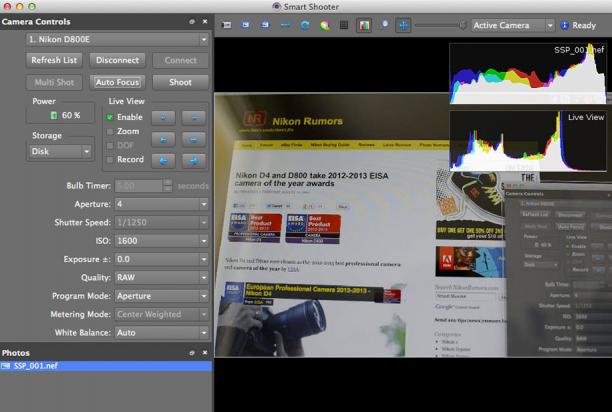Open the White Balance dropdown
The image size is (612, 412).
click(x=162, y=332)
